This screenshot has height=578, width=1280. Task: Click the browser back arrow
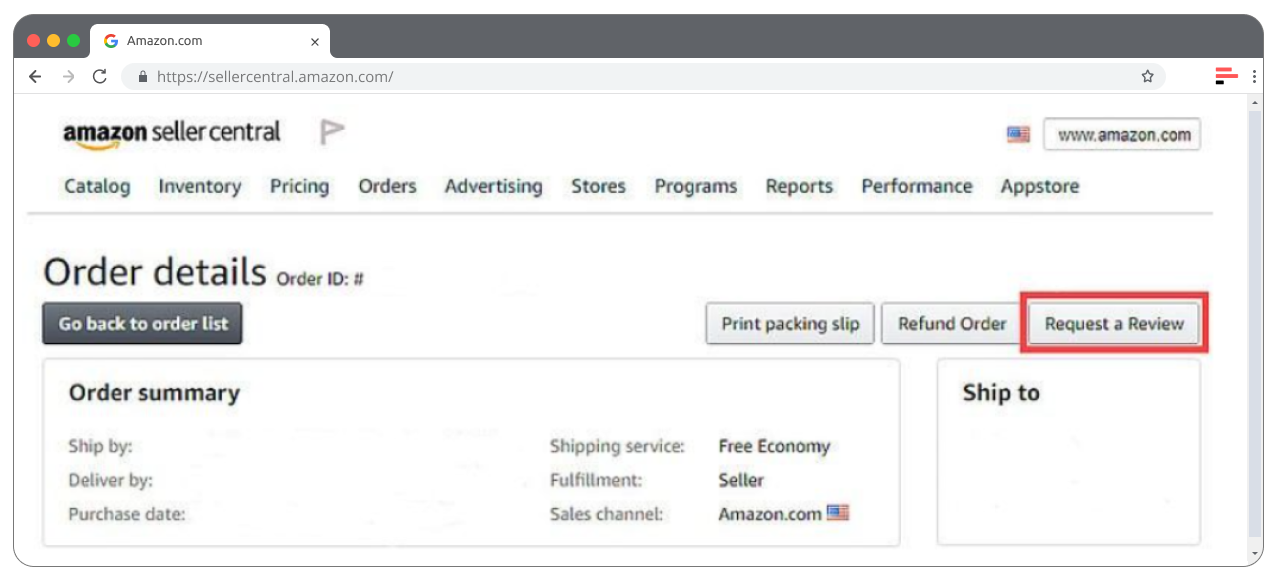coord(35,75)
